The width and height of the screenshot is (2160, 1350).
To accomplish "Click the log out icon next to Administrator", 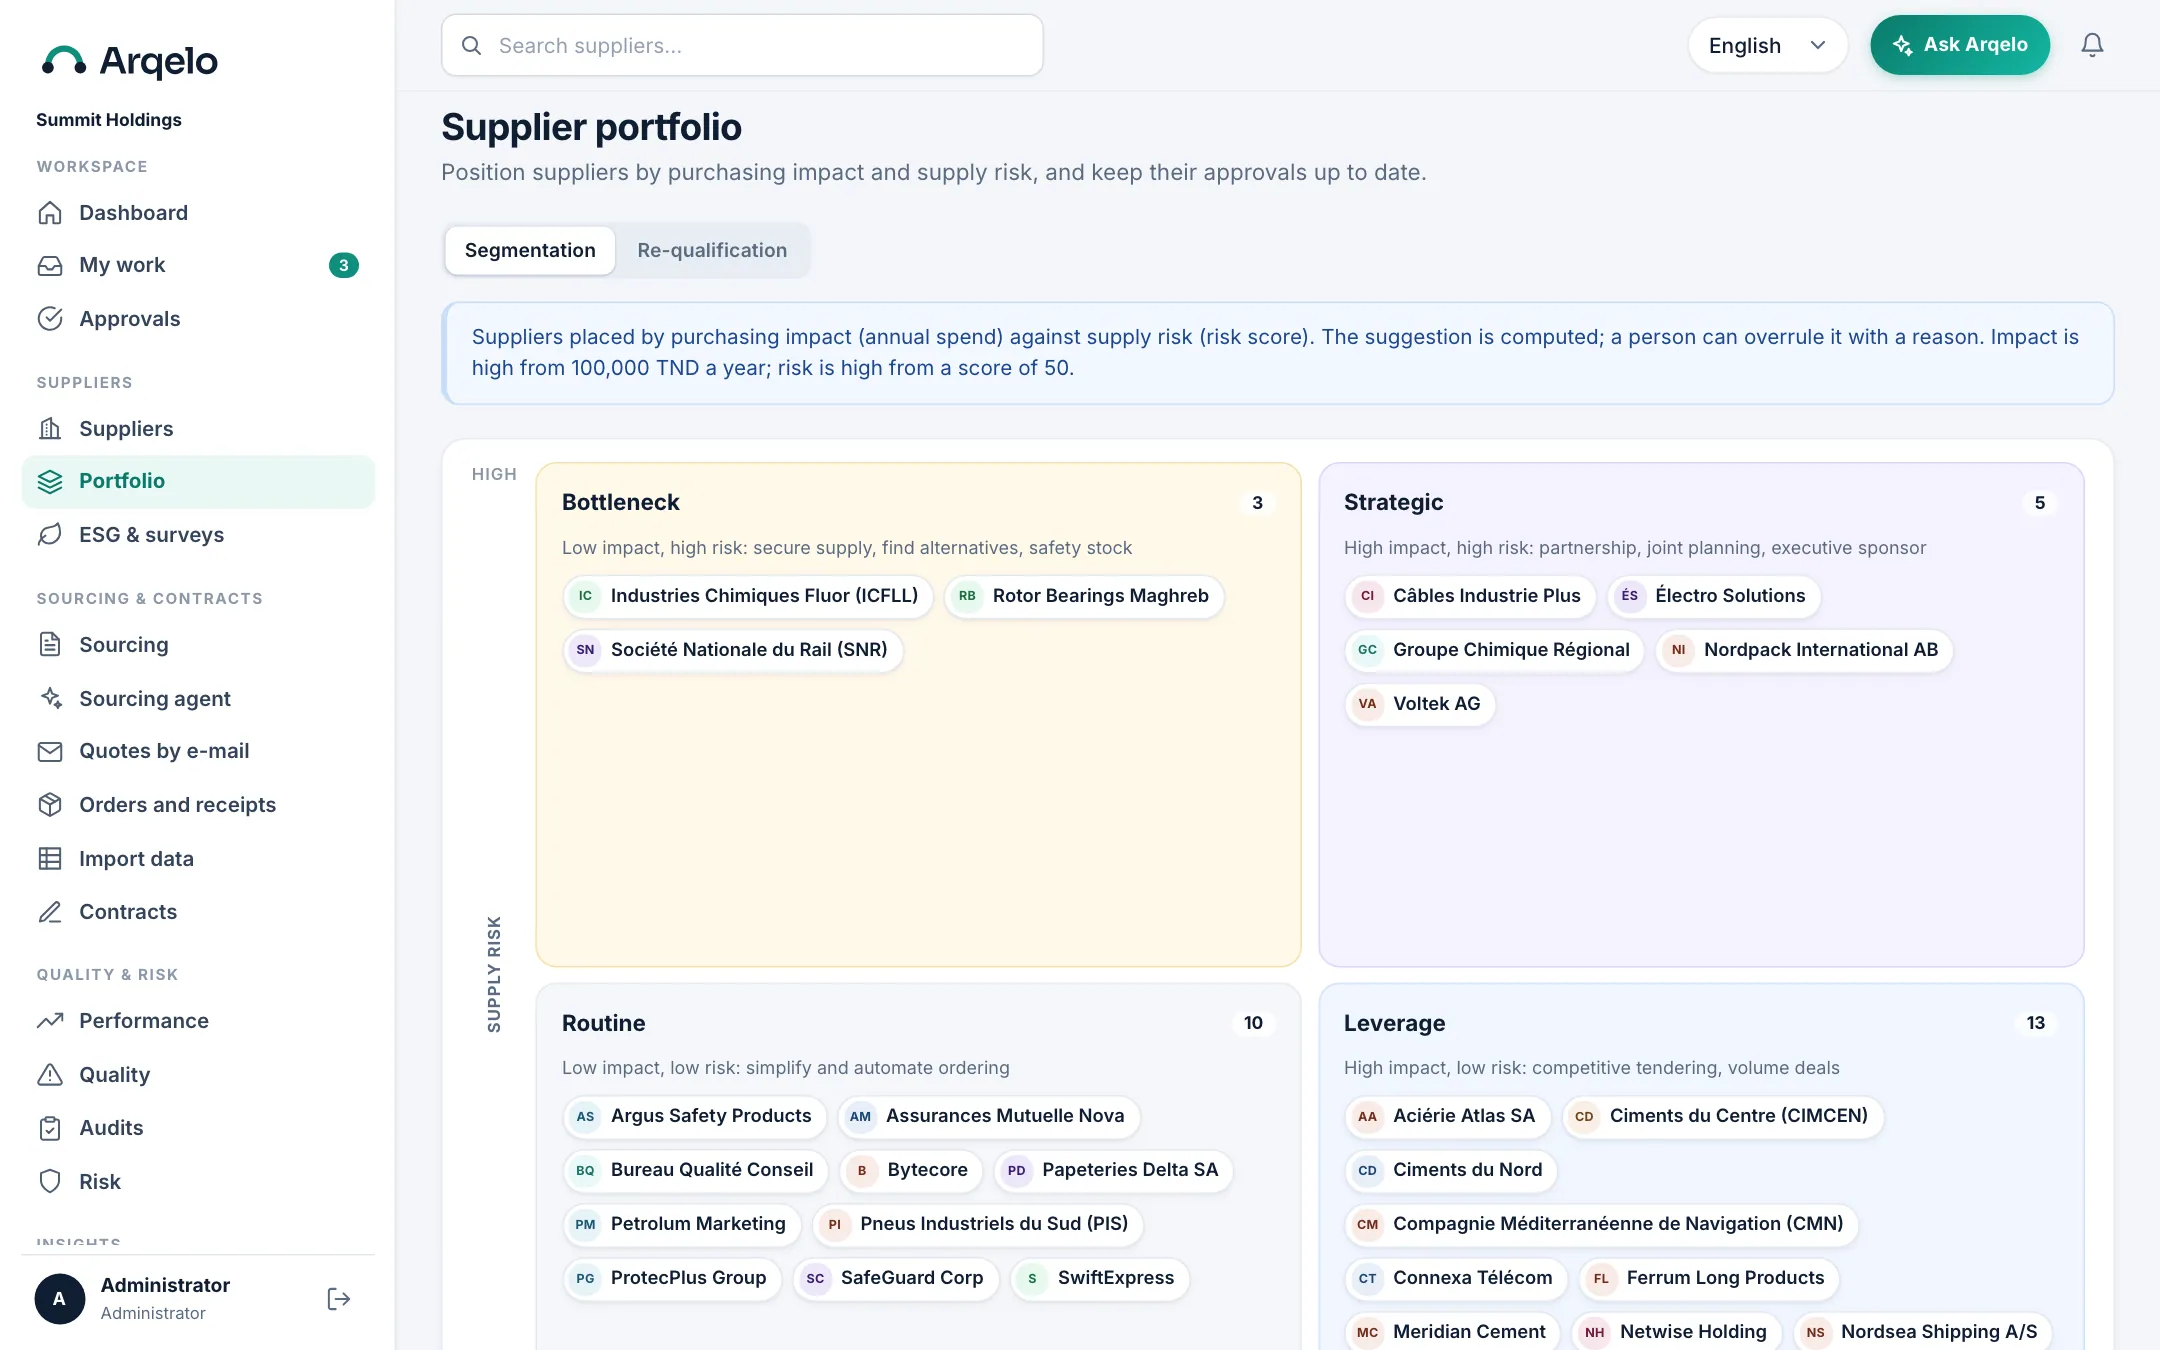I will pyautogui.click(x=339, y=1298).
